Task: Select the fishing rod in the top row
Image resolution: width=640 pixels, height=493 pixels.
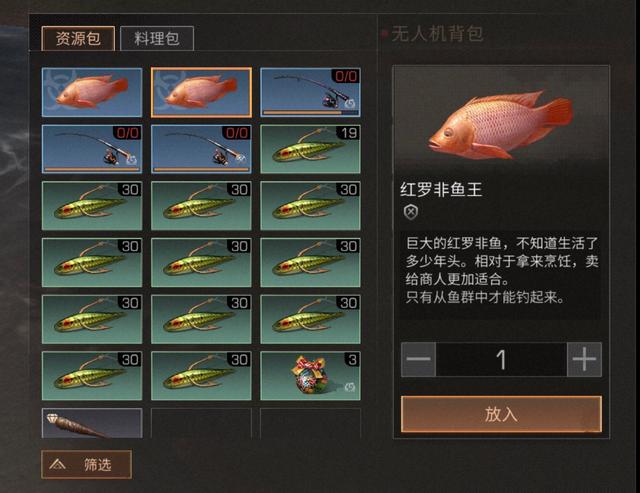Action: (x=310, y=92)
